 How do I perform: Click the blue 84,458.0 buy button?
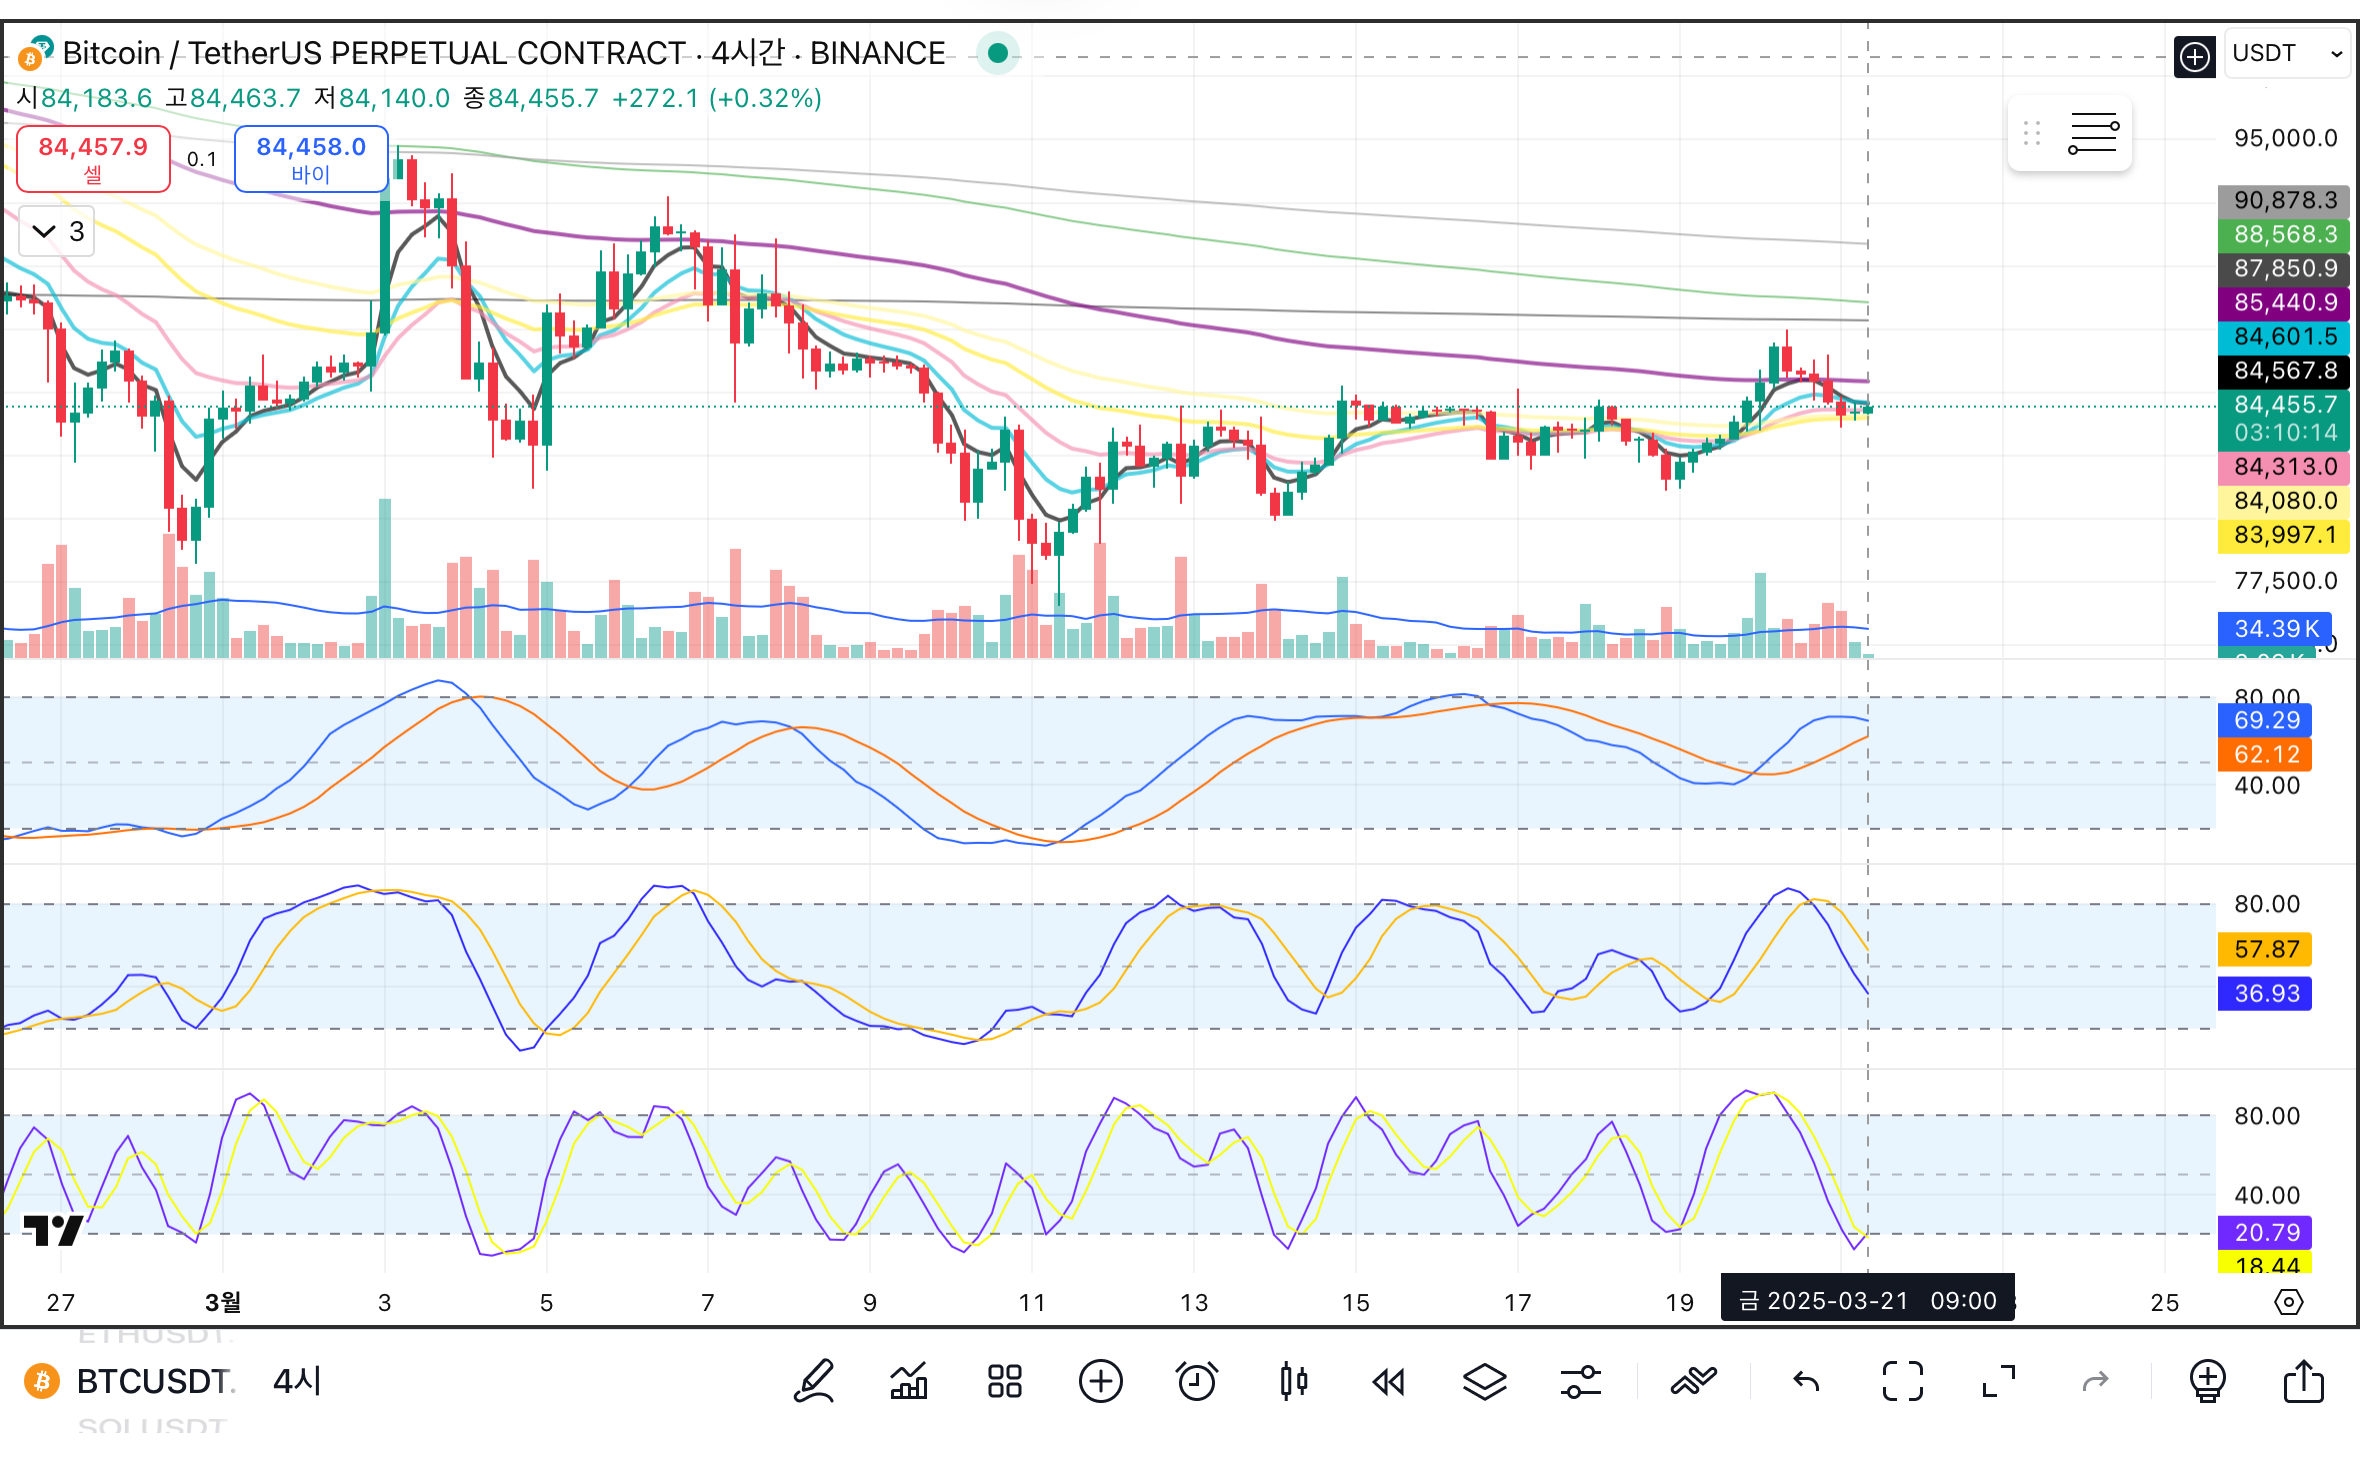311,158
